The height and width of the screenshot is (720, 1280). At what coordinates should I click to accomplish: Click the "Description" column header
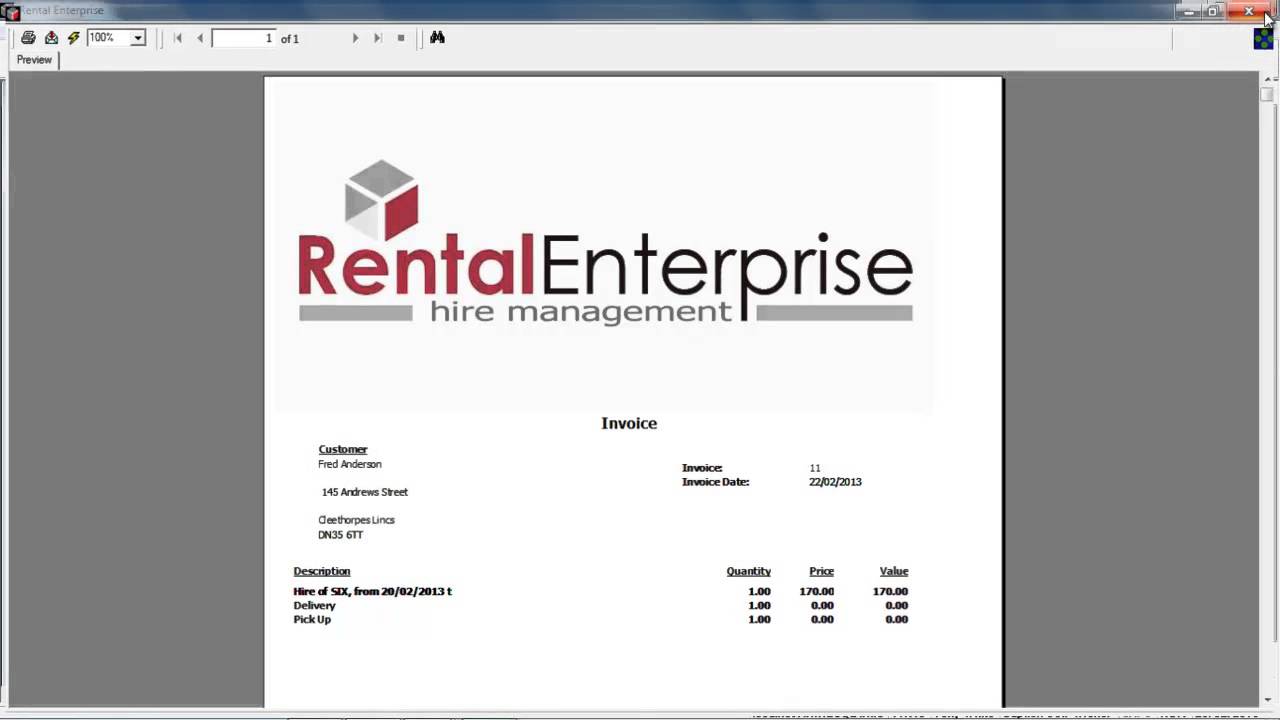(322, 572)
